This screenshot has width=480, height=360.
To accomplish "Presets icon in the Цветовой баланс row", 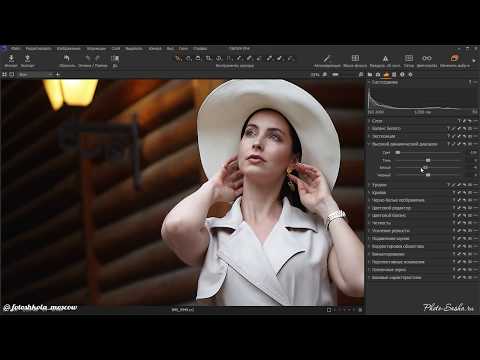I will pyautogui.click(x=470, y=215).
